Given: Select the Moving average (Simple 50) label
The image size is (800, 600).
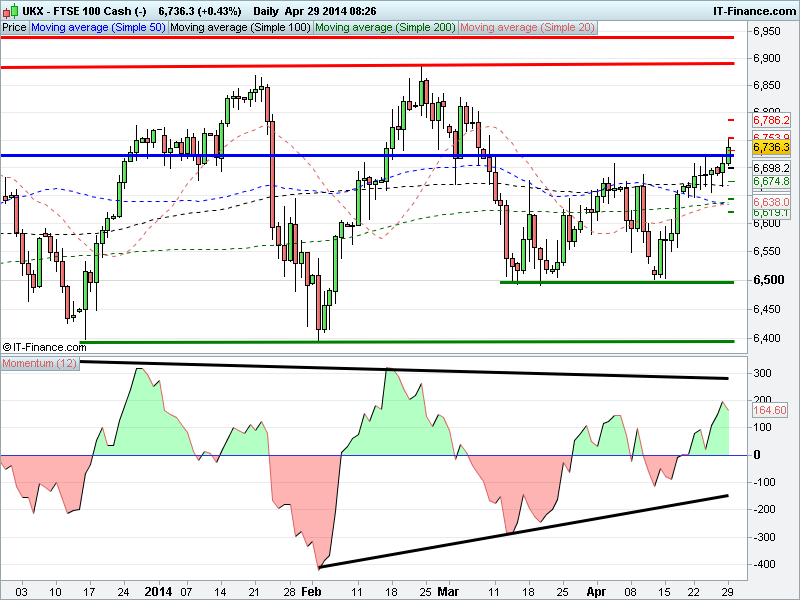Looking at the screenshot, I should (x=97, y=28).
